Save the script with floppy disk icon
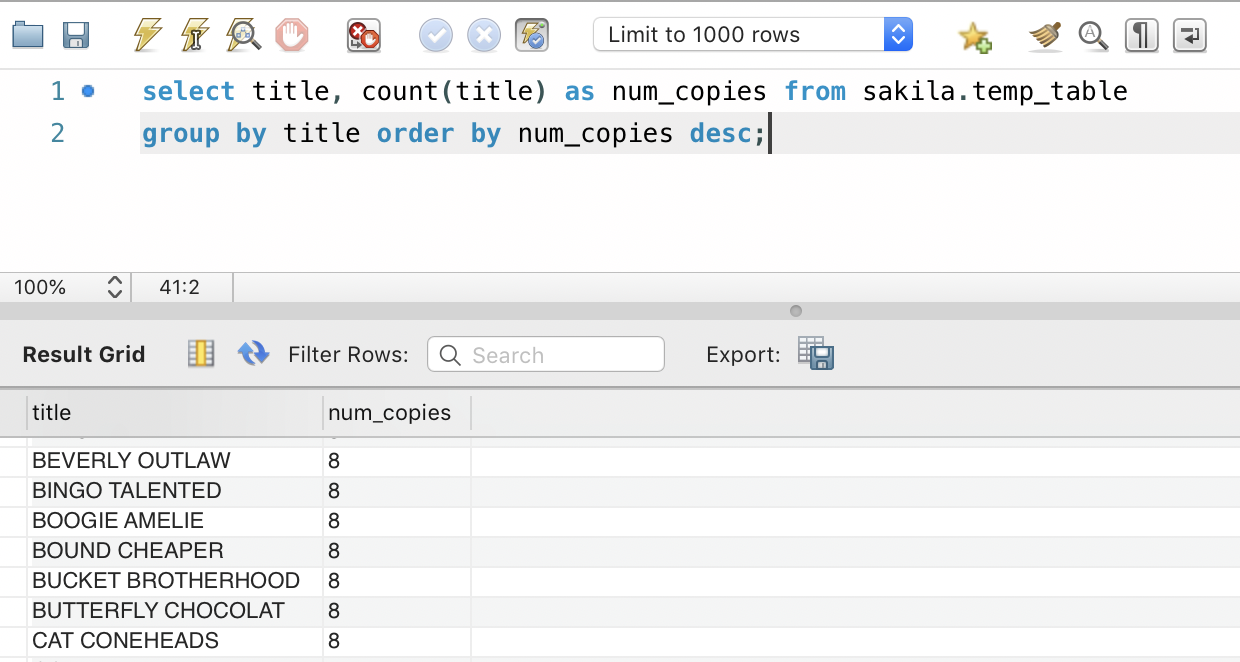 click(x=76, y=36)
